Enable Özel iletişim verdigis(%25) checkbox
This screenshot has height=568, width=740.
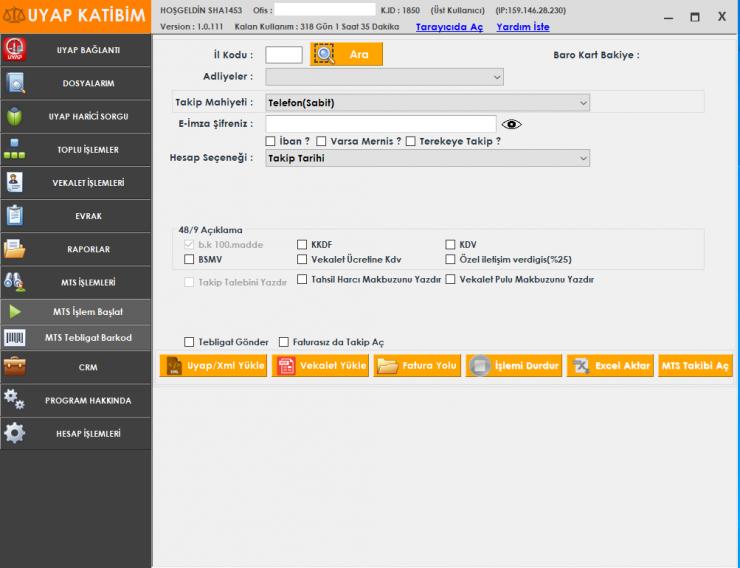[450, 259]
